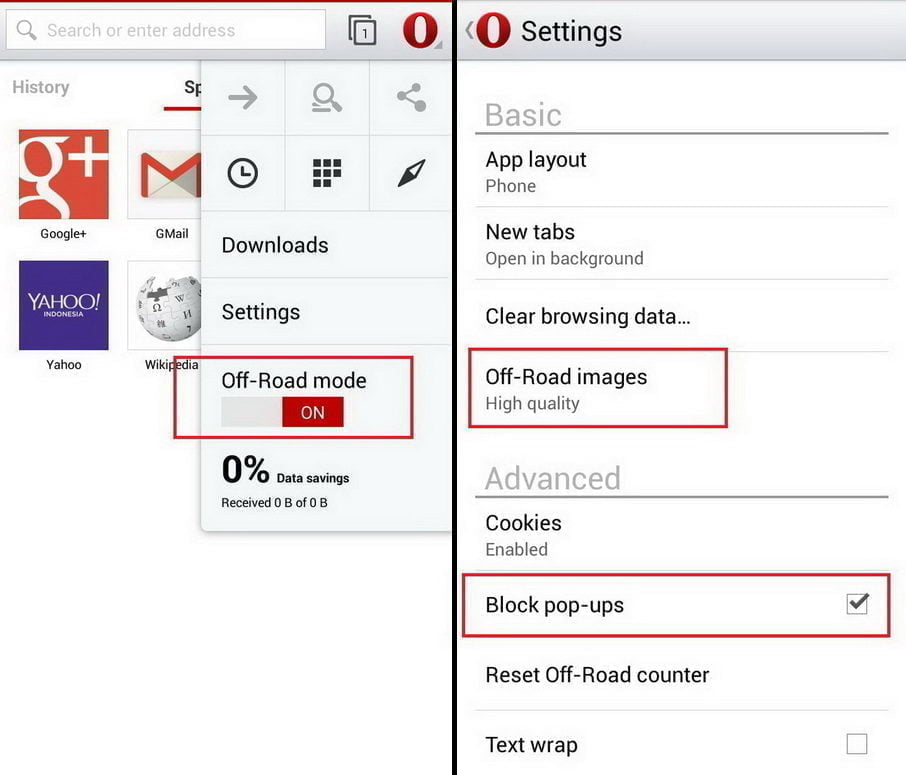Screen dimensions: 906x775
Task: Open the Cookies setting
Action: coord(682,535)
